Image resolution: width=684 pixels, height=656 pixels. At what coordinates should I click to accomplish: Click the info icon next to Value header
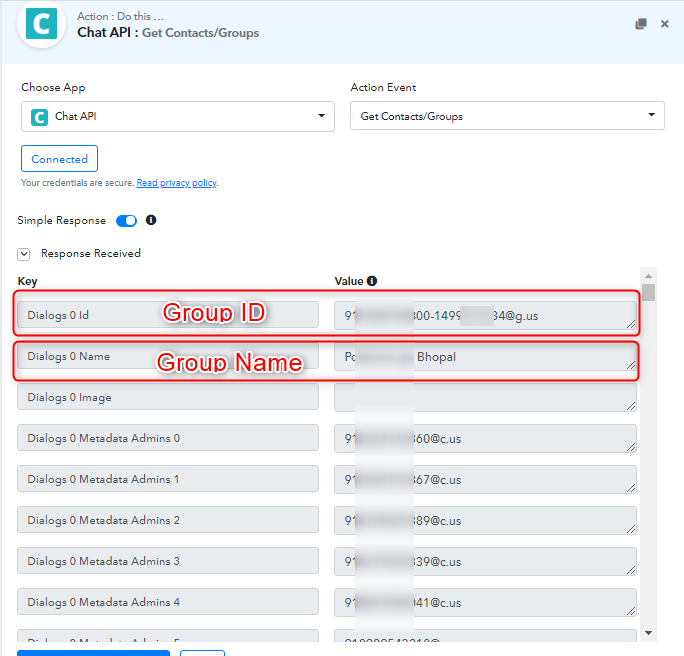click(372, 281)
